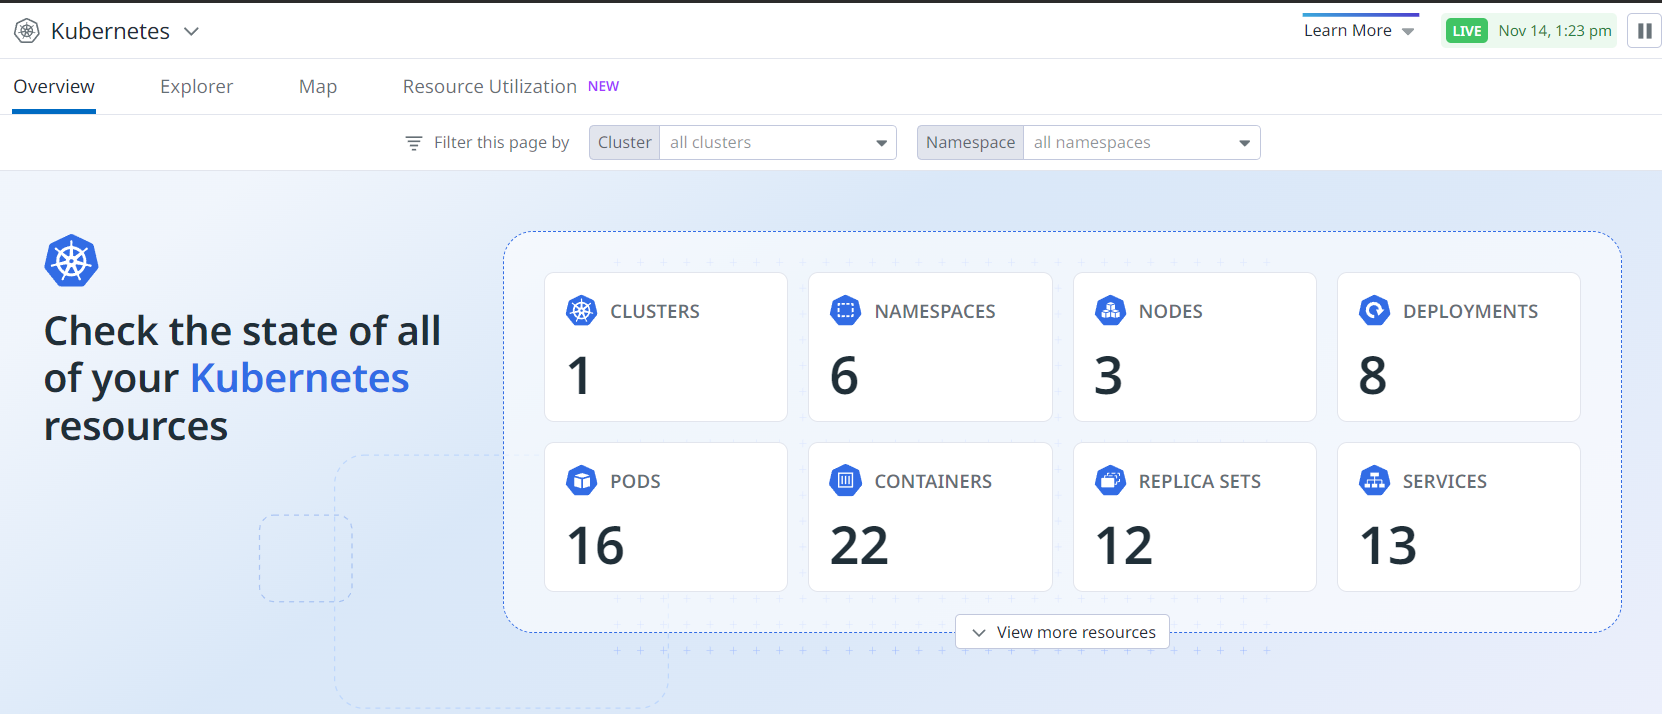The image size is (1662, 714).
Task: Open the NODES card label
Action: 1171,311
